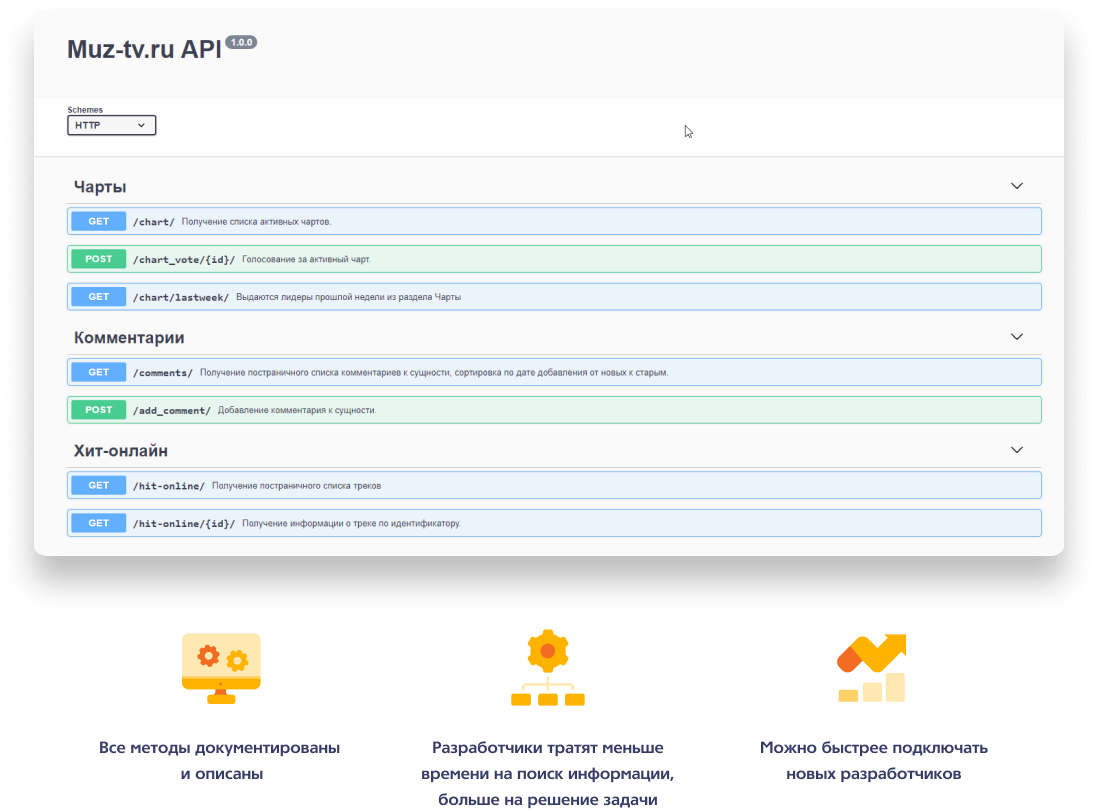The width and height of the screenshot is (1098, 812).
Task: Collapse the Хит-онлайн section chevron
Action: pos(1017,450)
